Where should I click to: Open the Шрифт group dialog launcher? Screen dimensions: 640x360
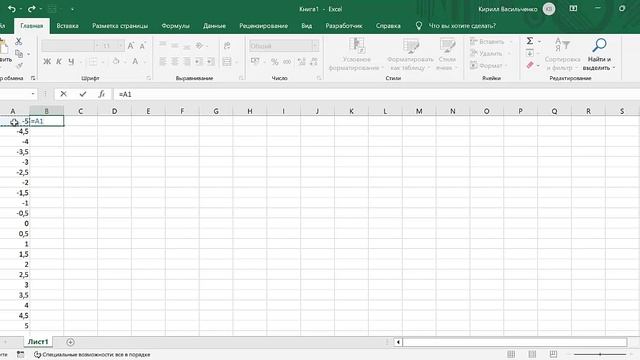[149, 78]
